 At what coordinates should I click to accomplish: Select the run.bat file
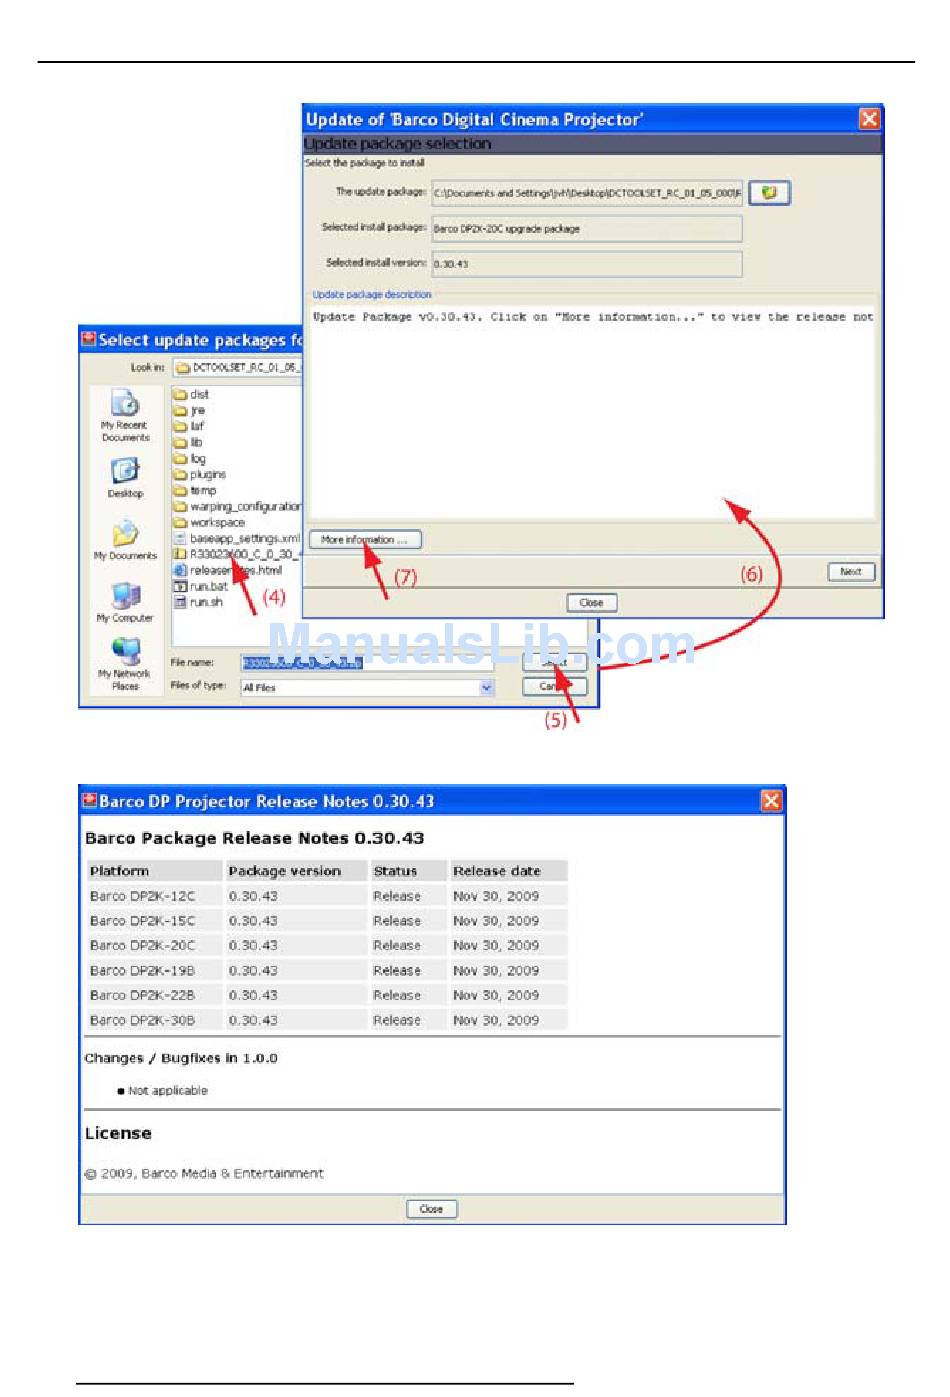(201, 586)
